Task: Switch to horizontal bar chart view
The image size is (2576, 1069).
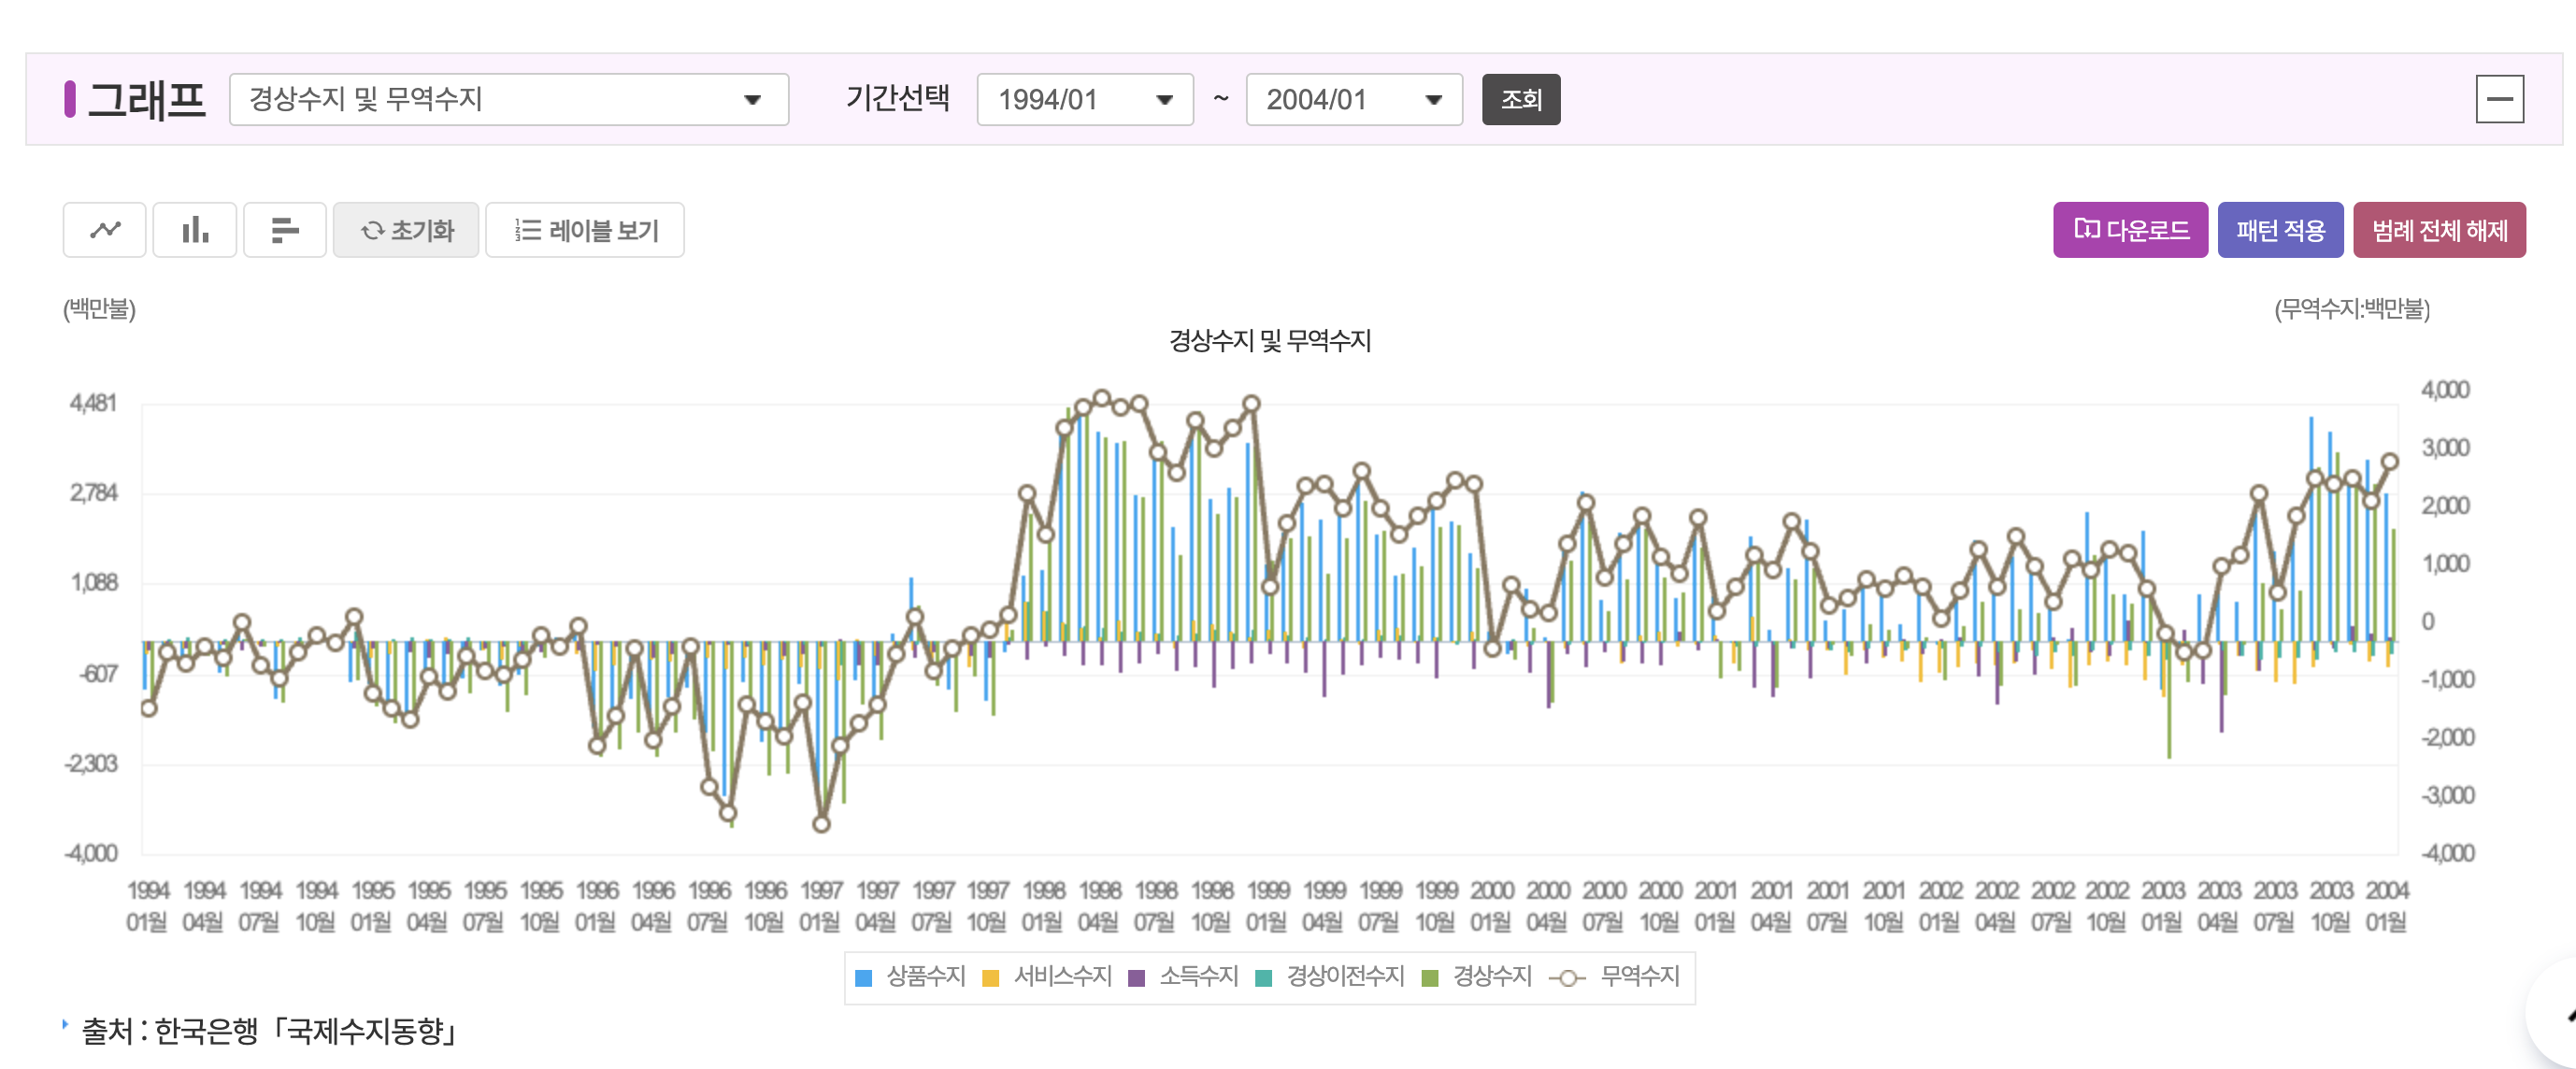Action: pos(285,230)
